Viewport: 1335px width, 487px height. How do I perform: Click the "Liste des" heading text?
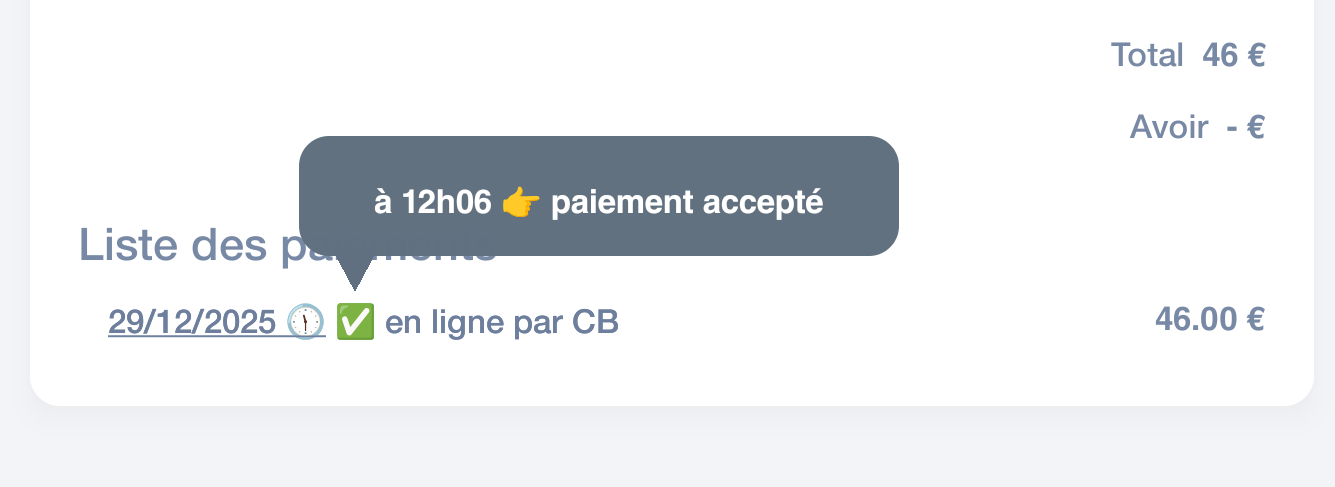click(170, 245)
